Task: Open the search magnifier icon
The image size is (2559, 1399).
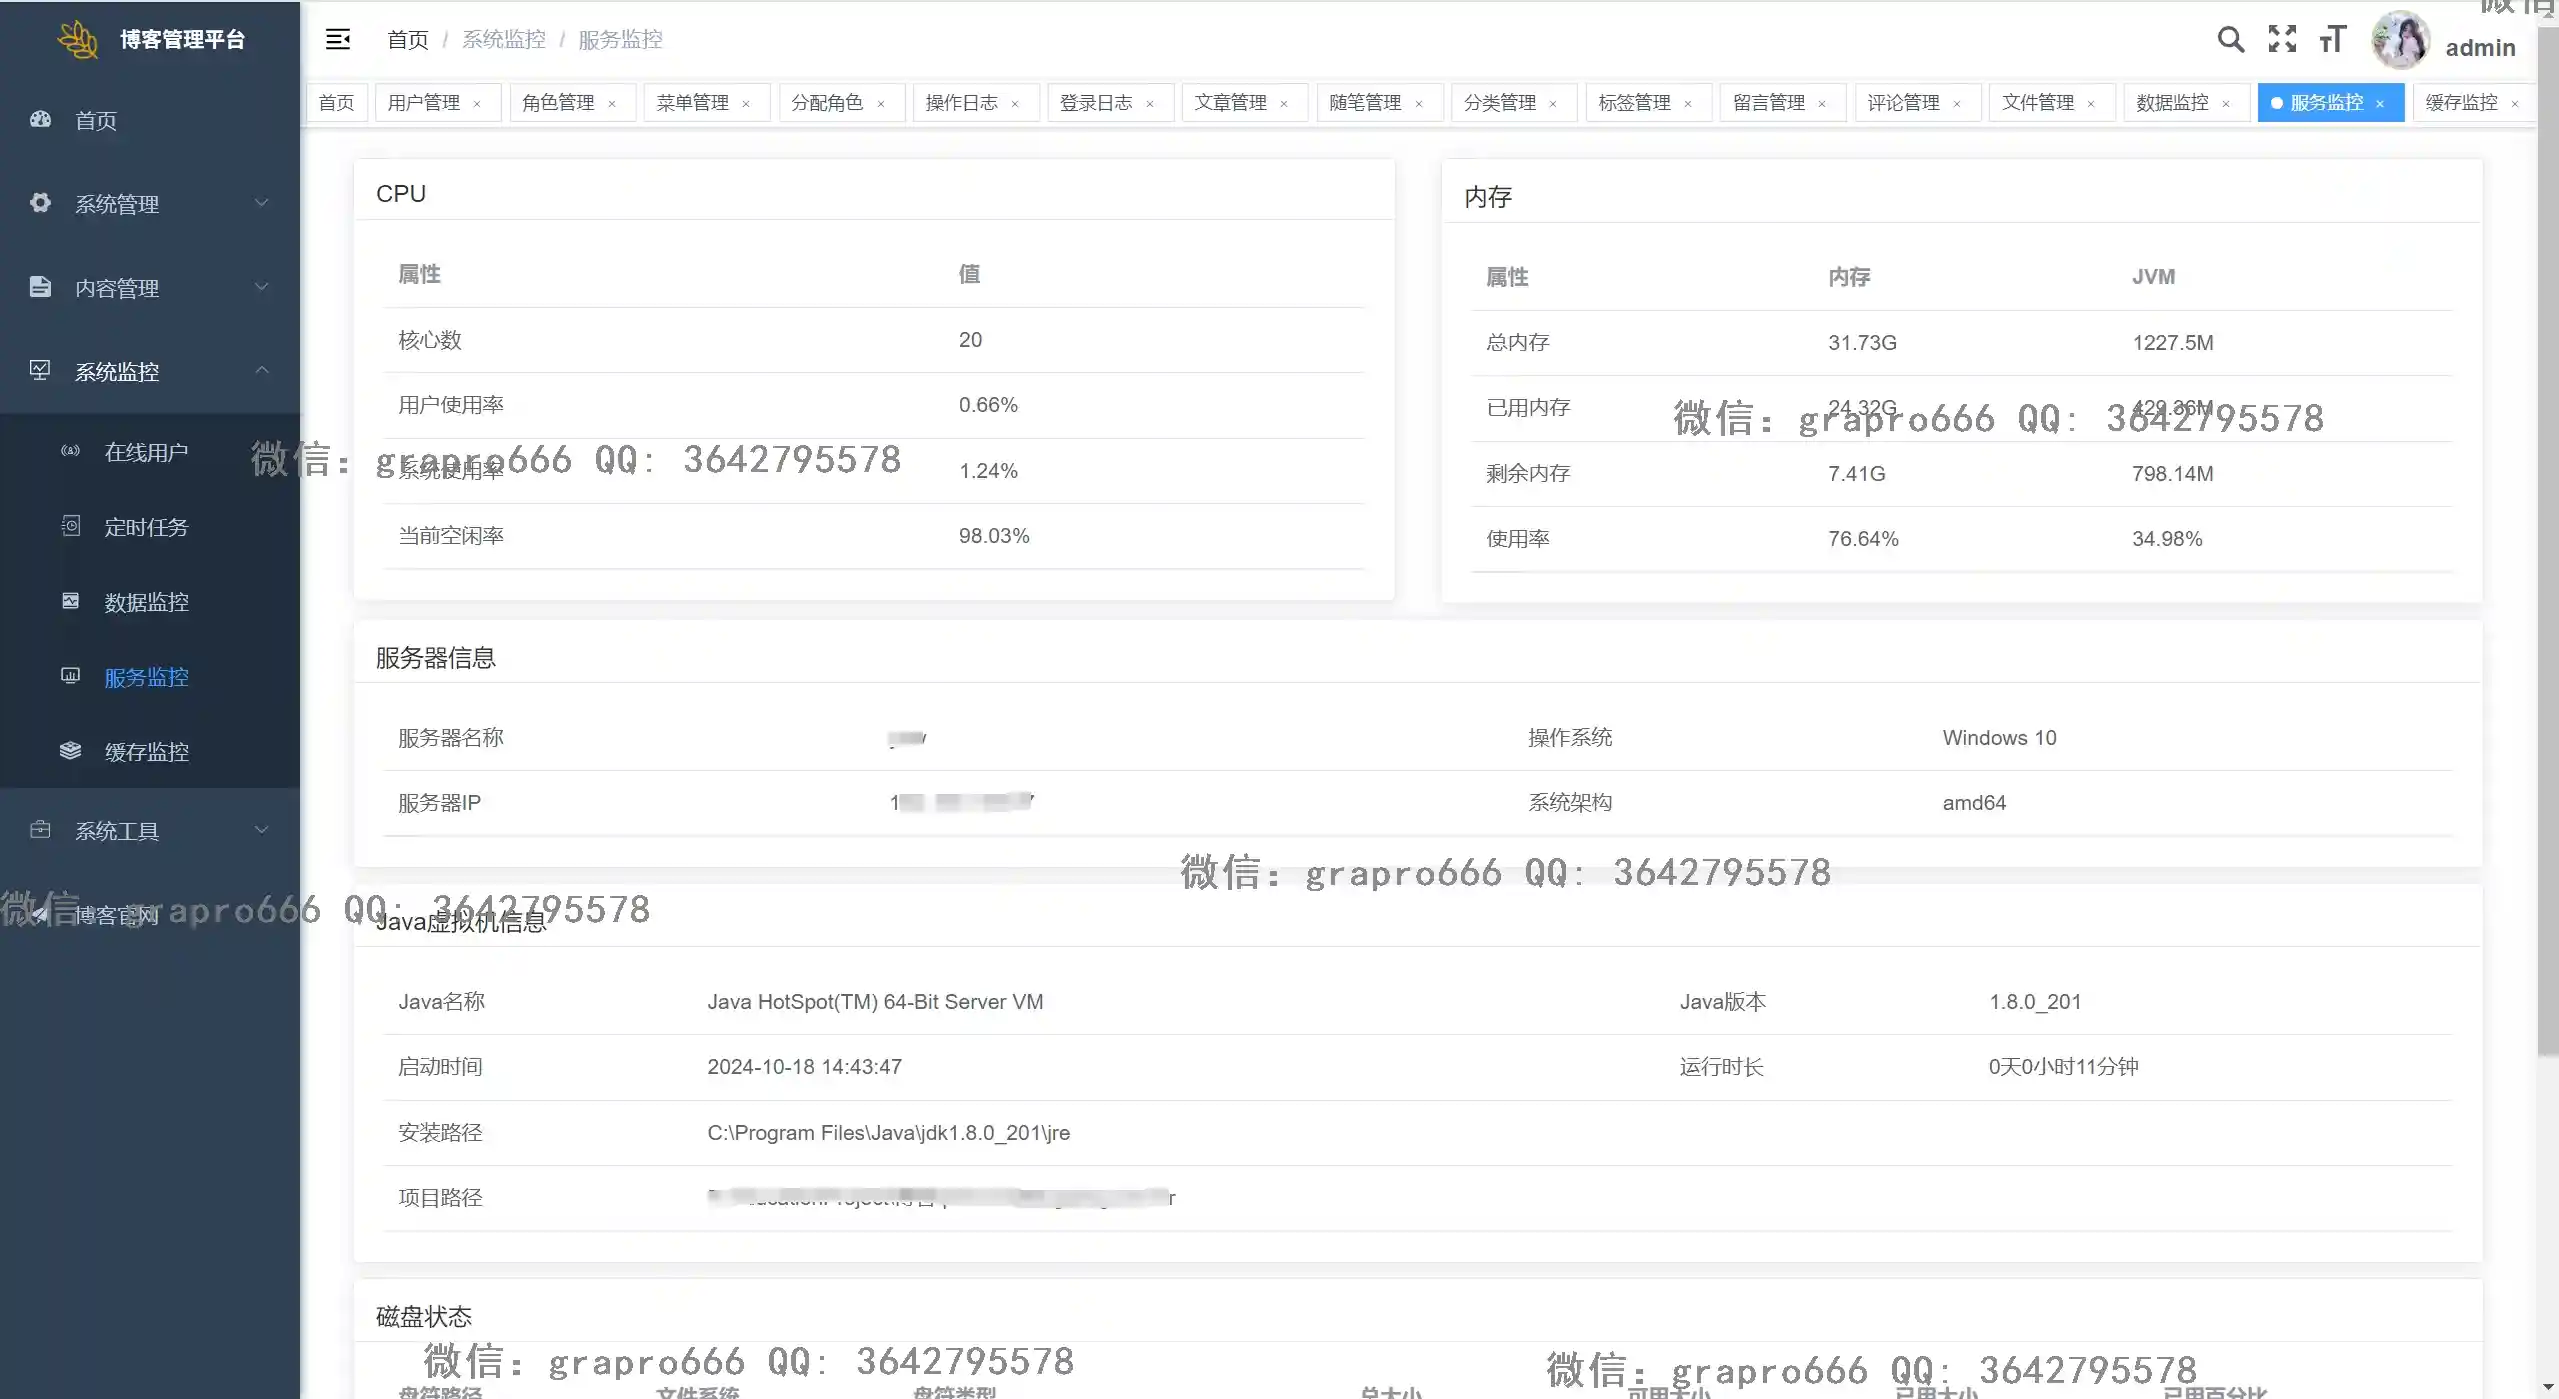Action: (x=2230, y=39)
